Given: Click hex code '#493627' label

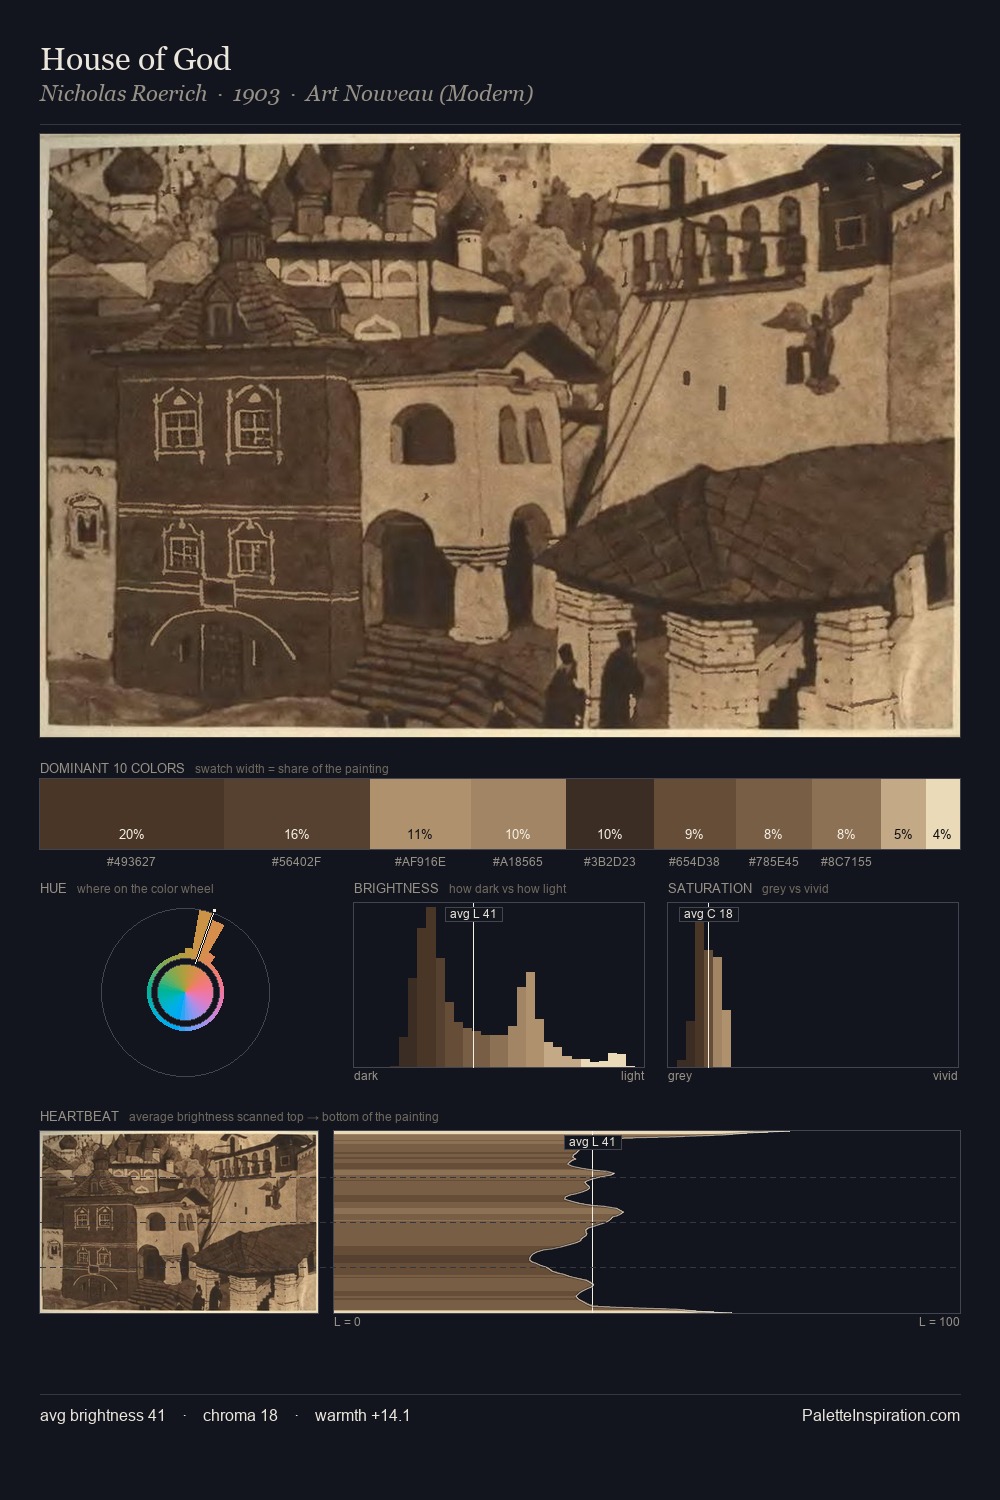Looking at the screenshot, I should [131, 861].
